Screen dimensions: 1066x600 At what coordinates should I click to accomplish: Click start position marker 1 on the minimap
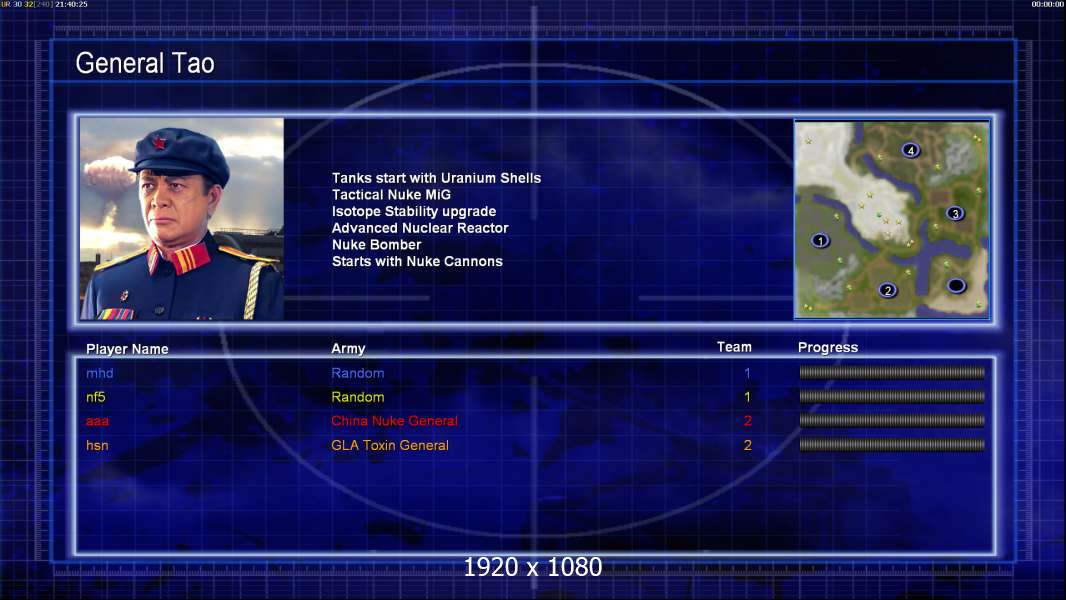(x=820, y=241)
